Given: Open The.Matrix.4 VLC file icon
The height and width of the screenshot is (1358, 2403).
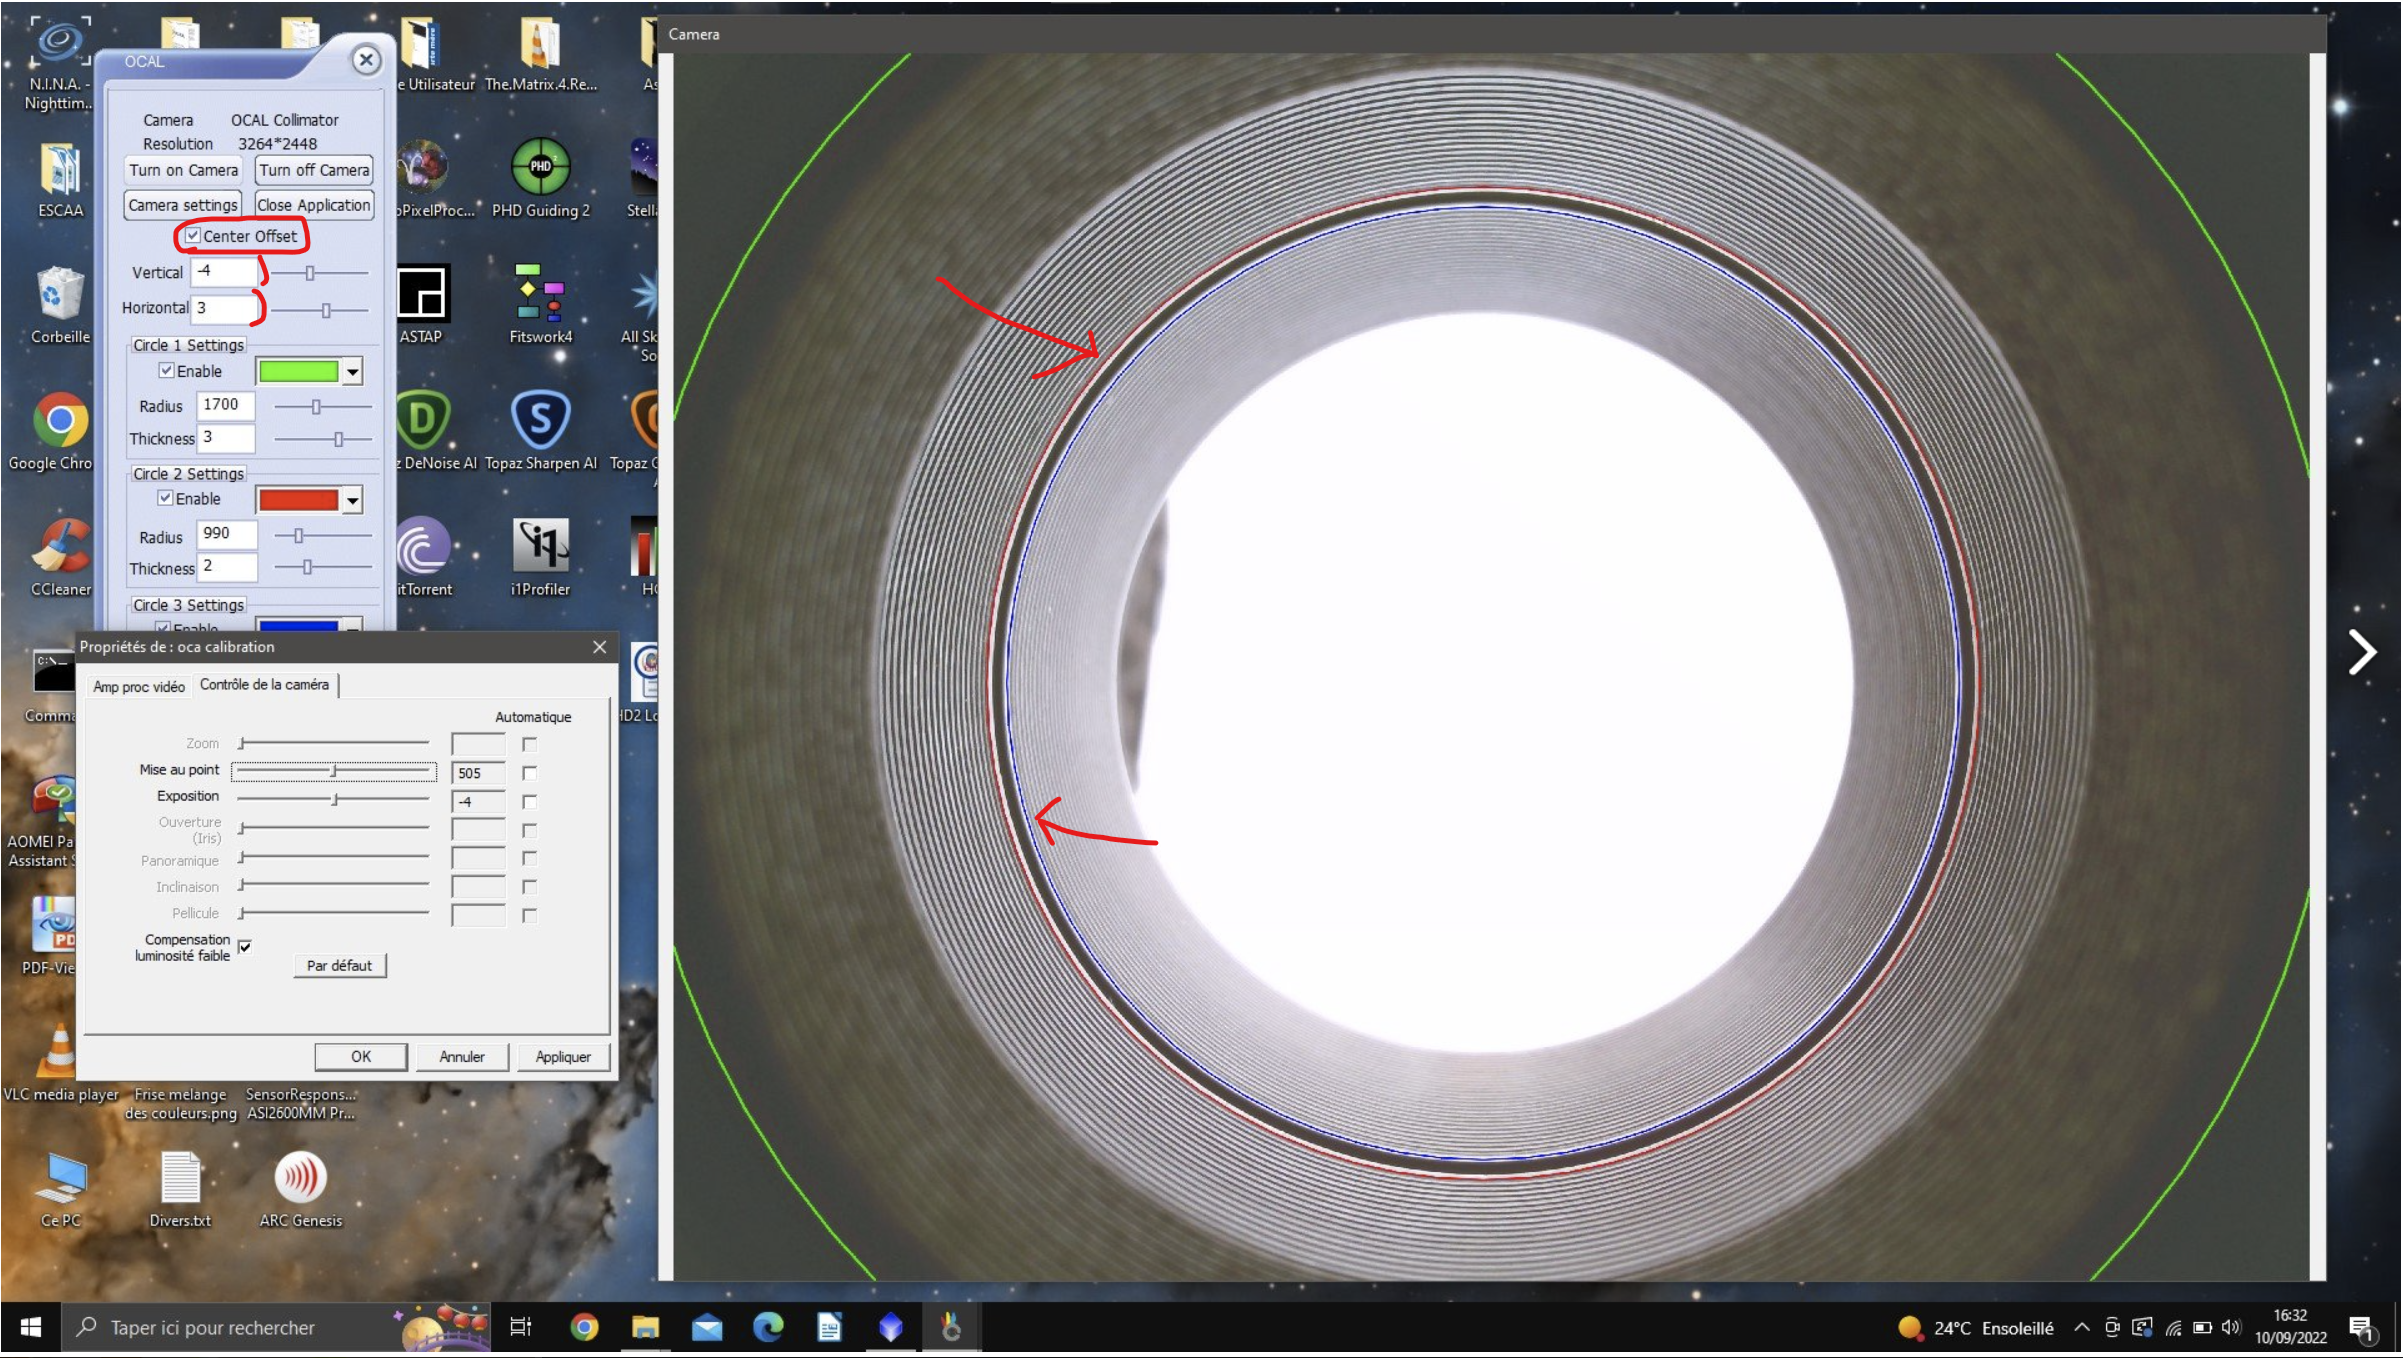Looking at the screenshot, I should point(540,55).
